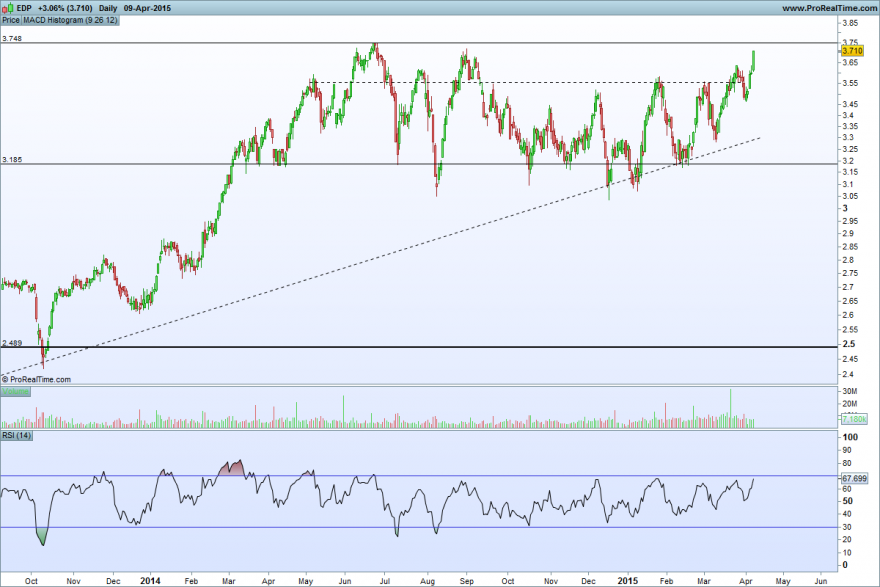Image resolution: width=880 pixels, height=587 pixels.
Task: Click the EDP ticker name
Action: (24, 8)
